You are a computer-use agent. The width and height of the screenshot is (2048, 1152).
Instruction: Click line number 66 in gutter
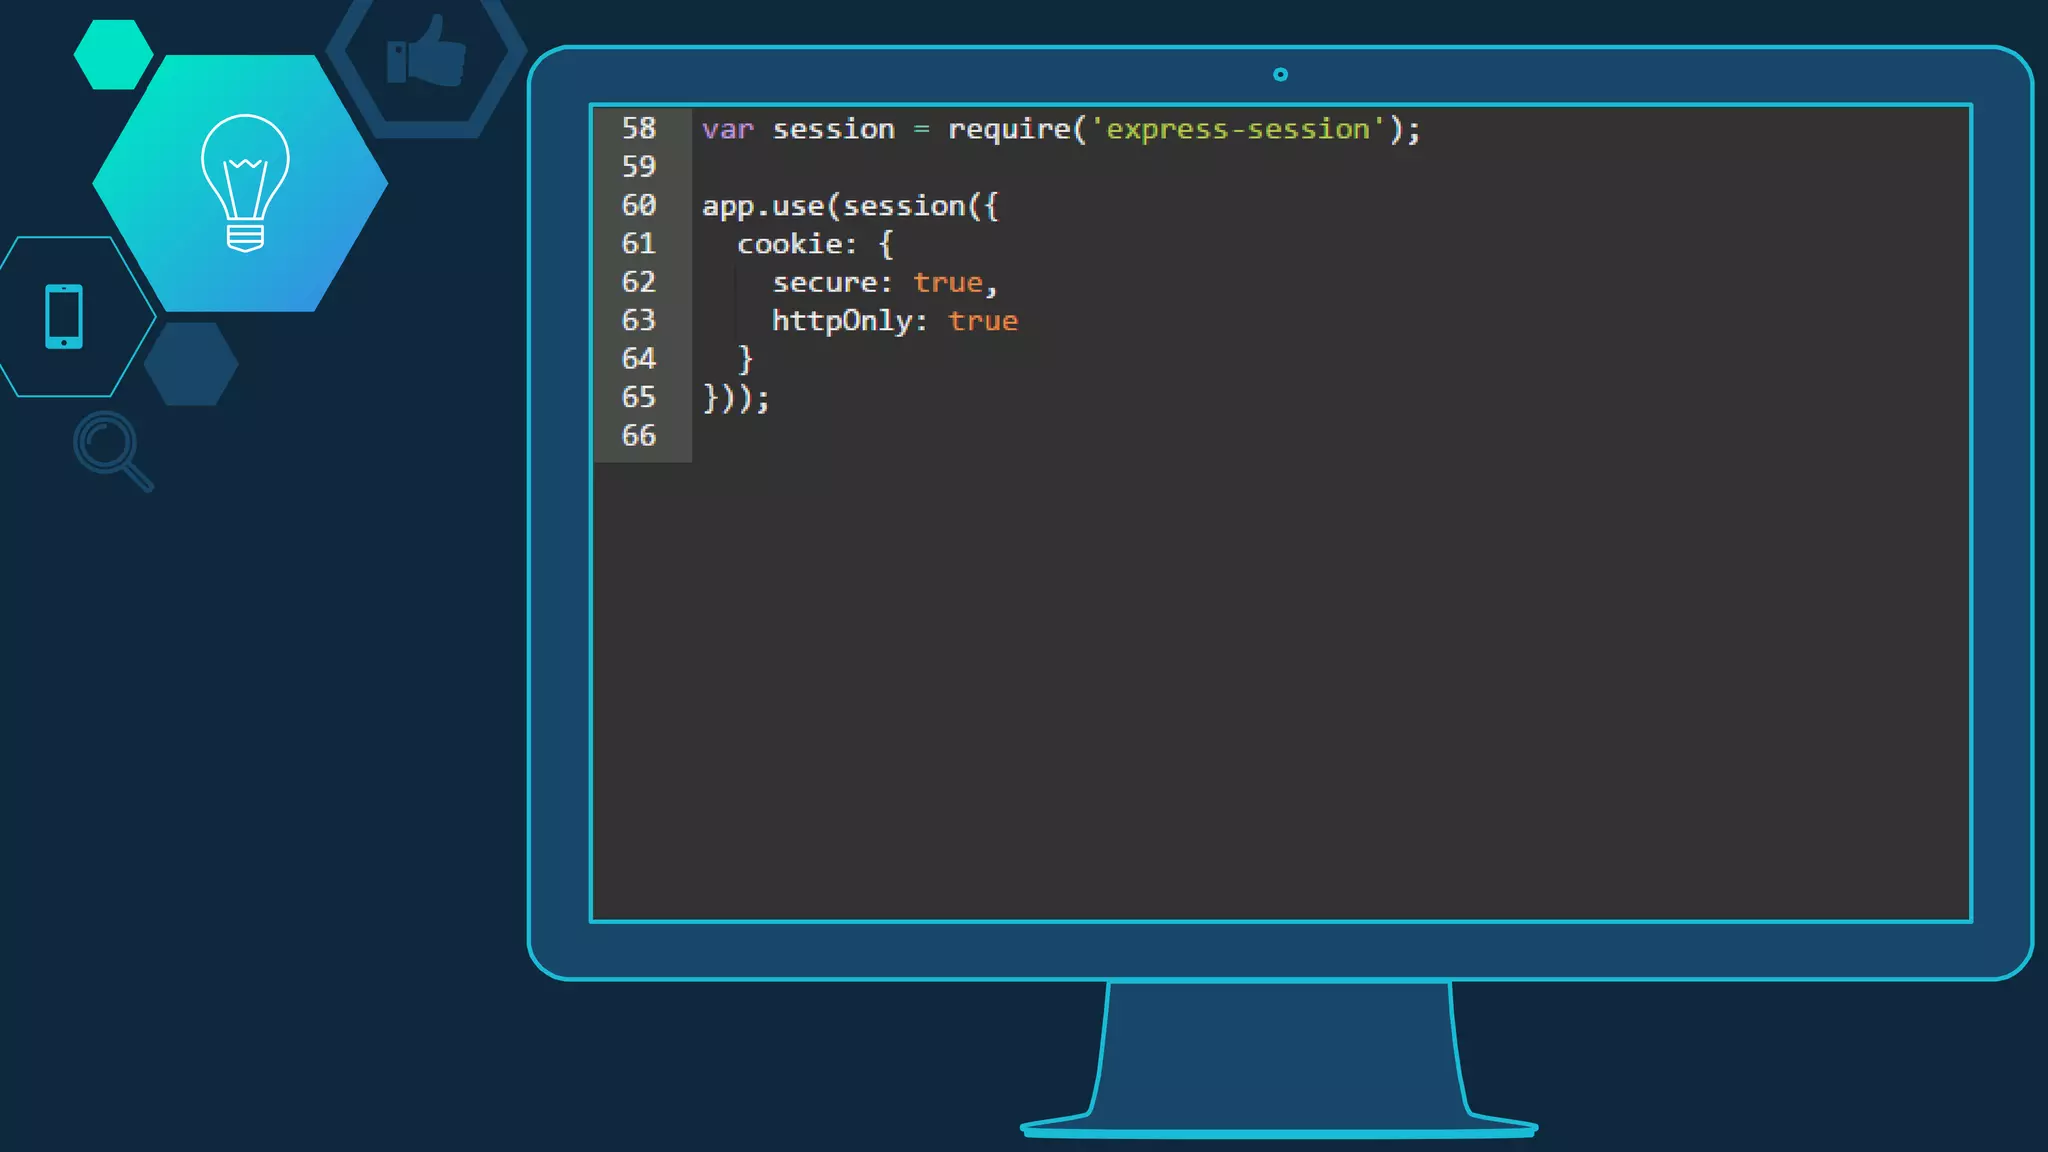(x=639, y=436)
